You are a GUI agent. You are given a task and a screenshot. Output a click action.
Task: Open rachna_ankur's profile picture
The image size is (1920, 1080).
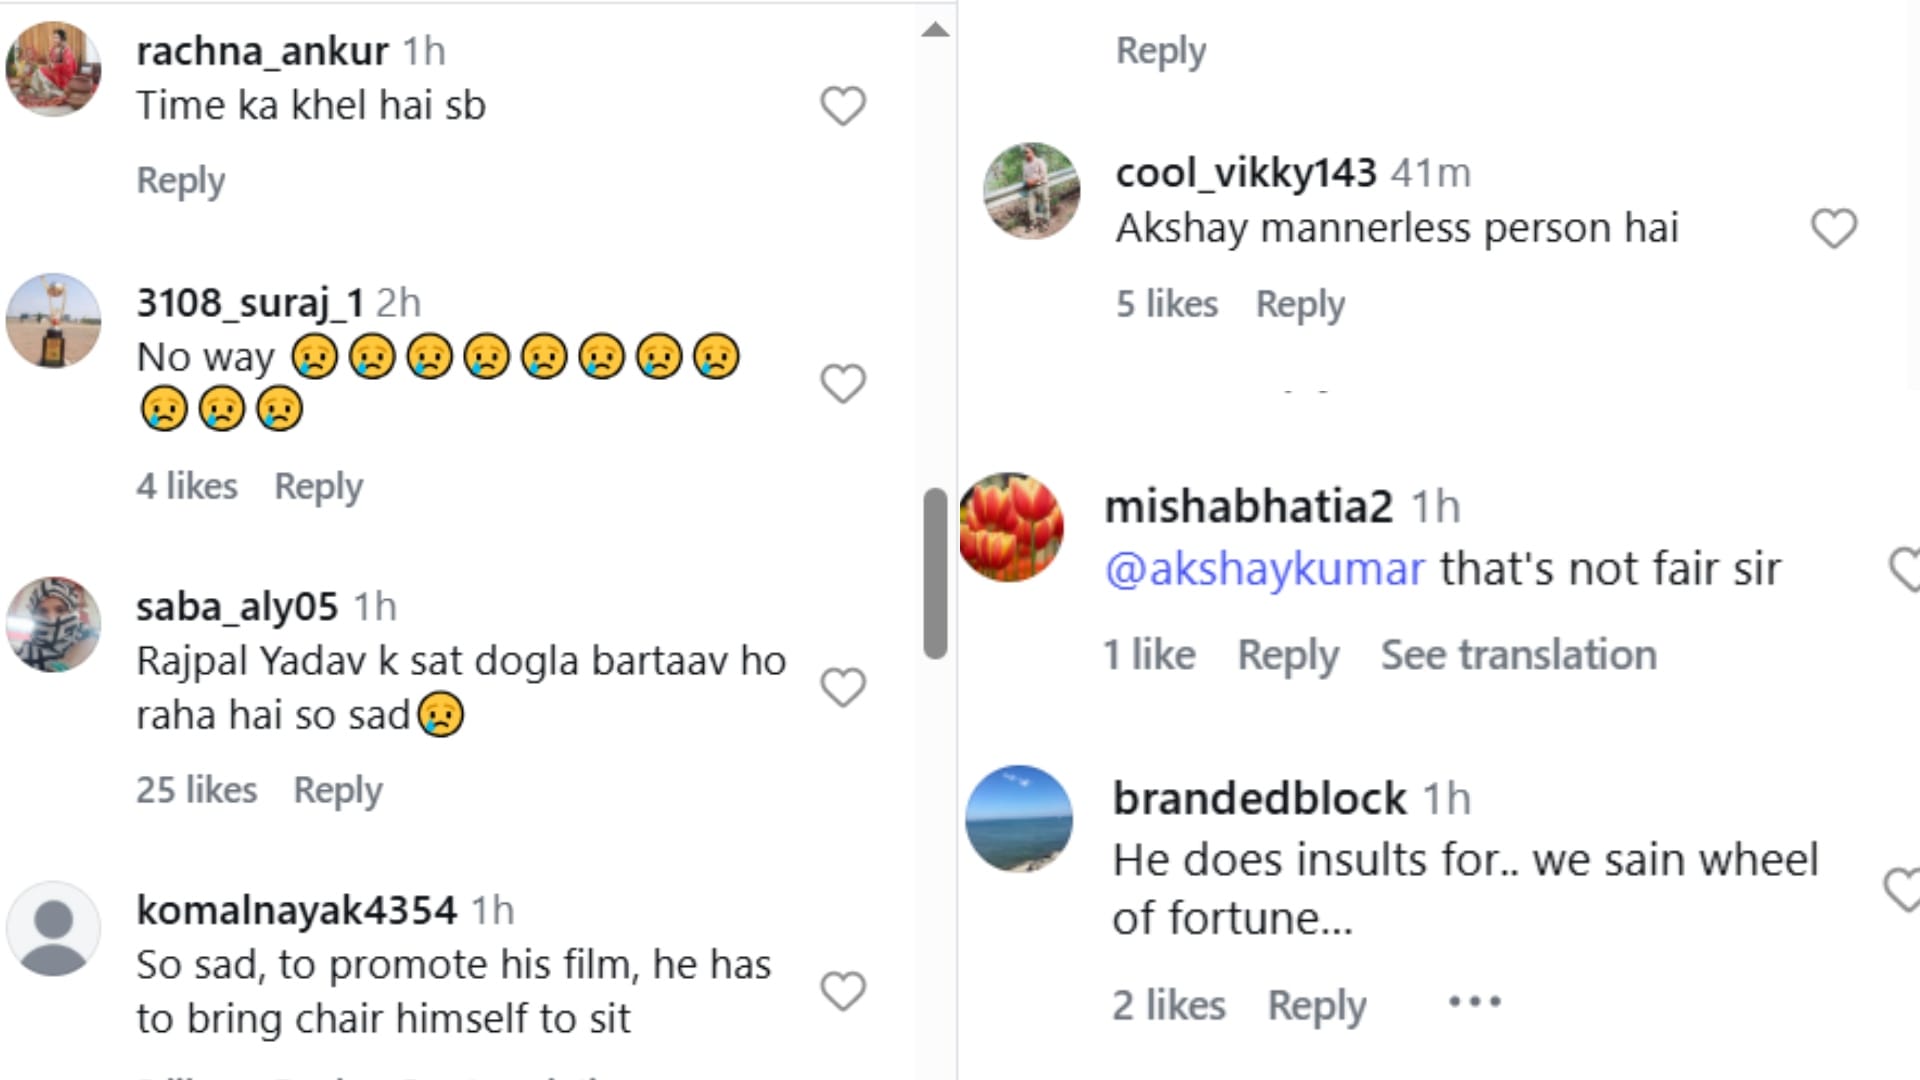click(x=54, y=69)
